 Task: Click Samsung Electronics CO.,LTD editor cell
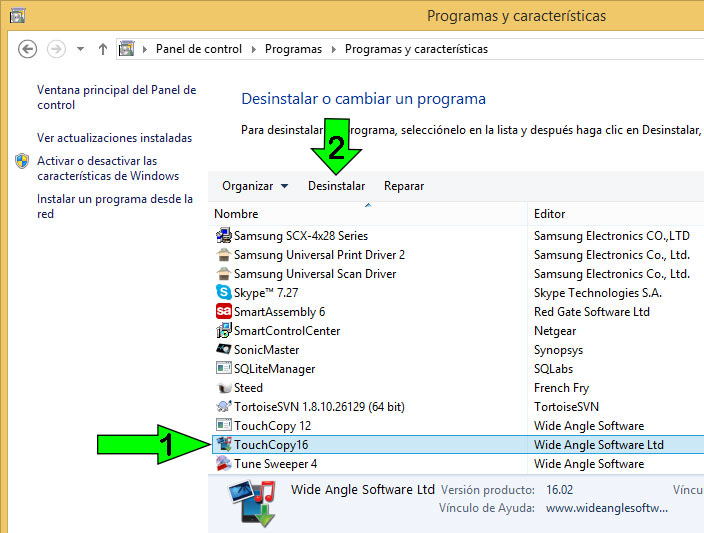tap(612, 236)
